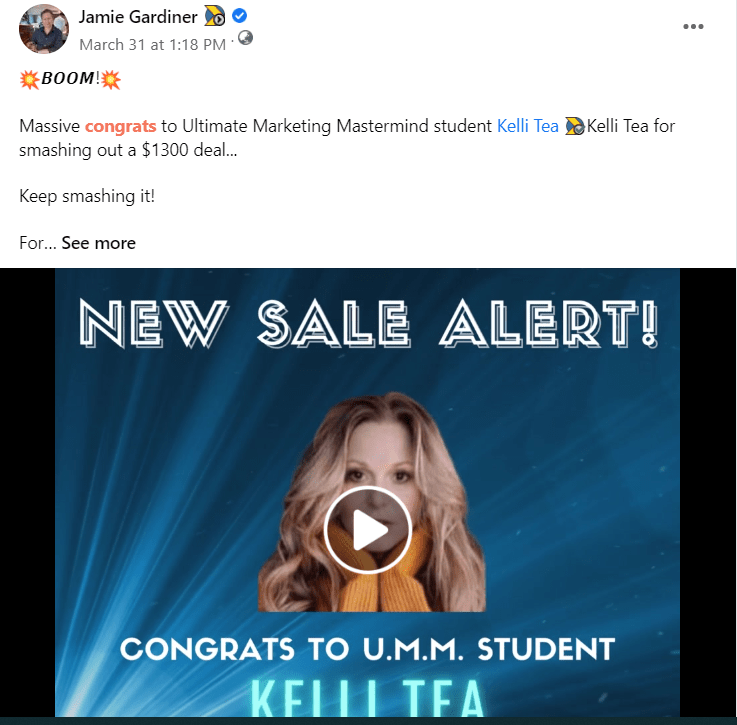Image resolution: width=737 pixels, height=725 pixels.
Task: Click the orange highlighted congrats word
Action: point(120,126)
